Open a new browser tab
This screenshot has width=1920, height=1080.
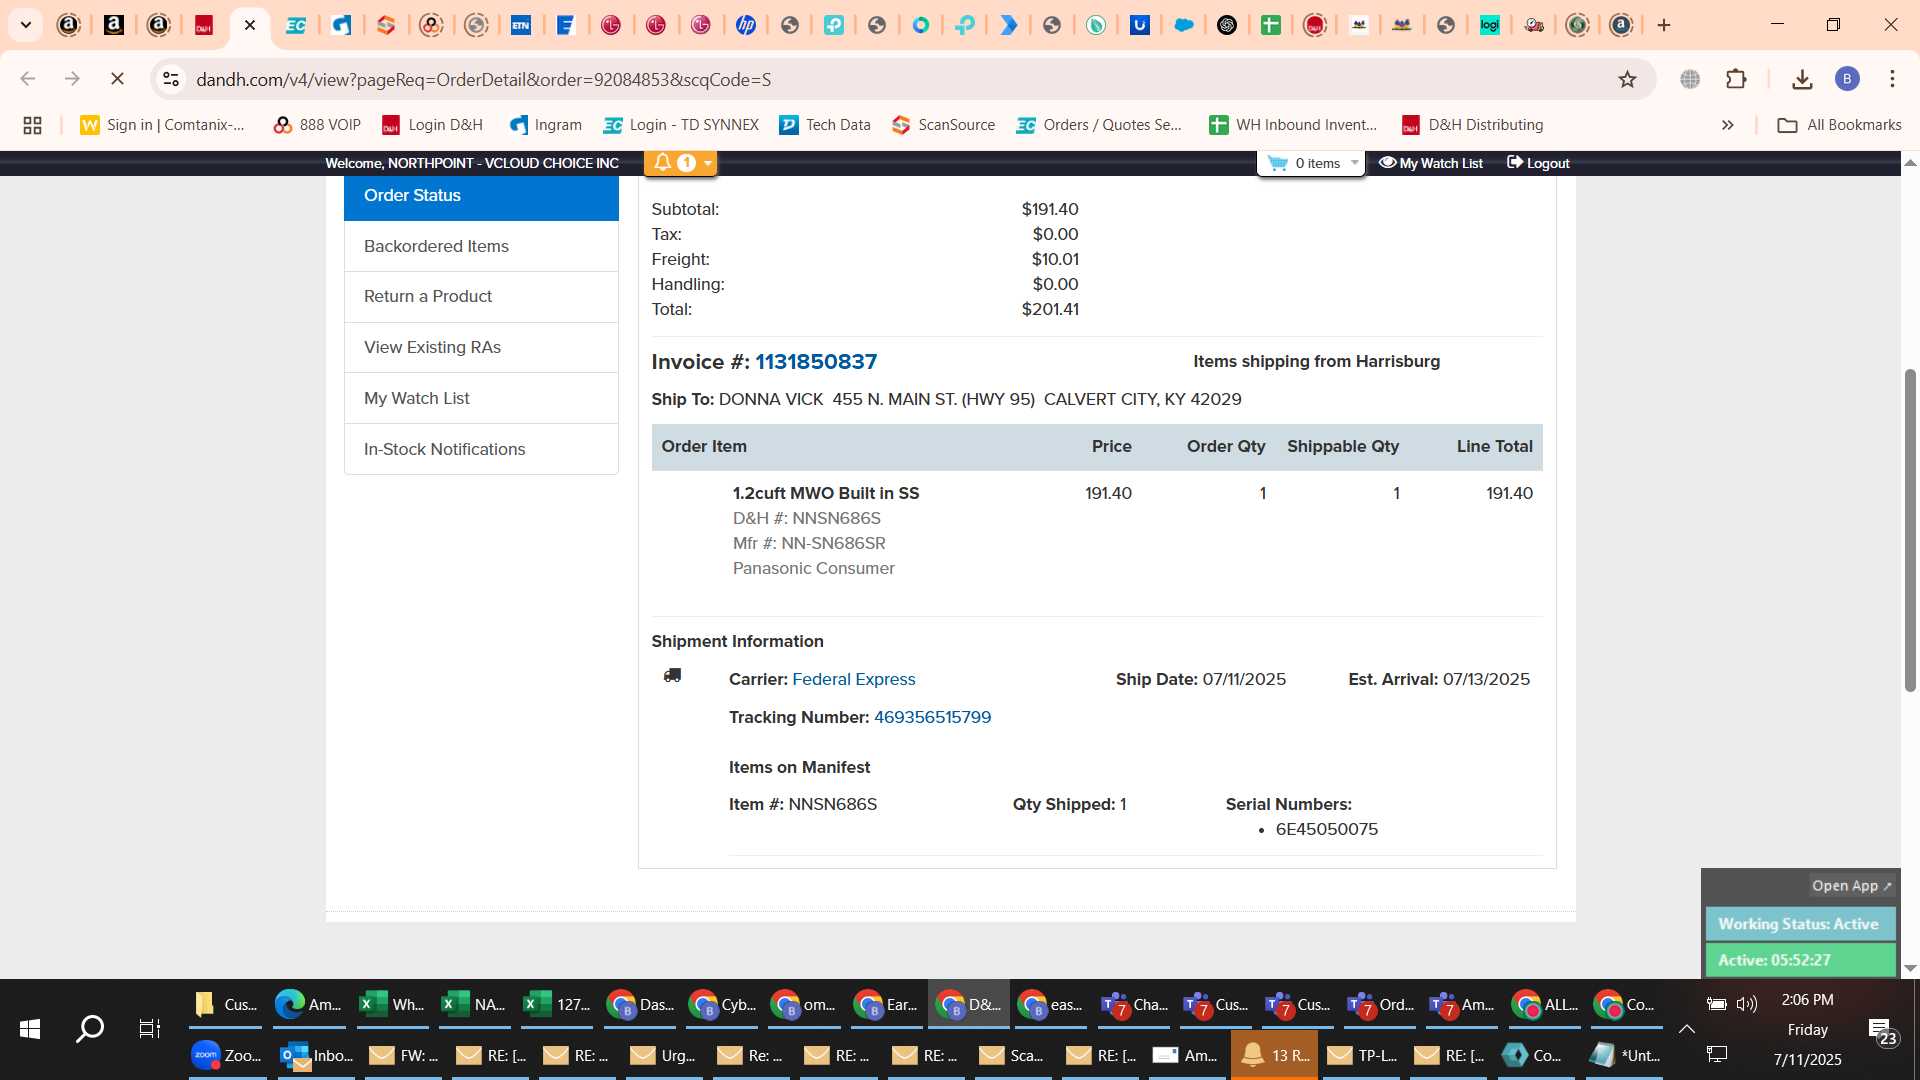[1664, 25]
